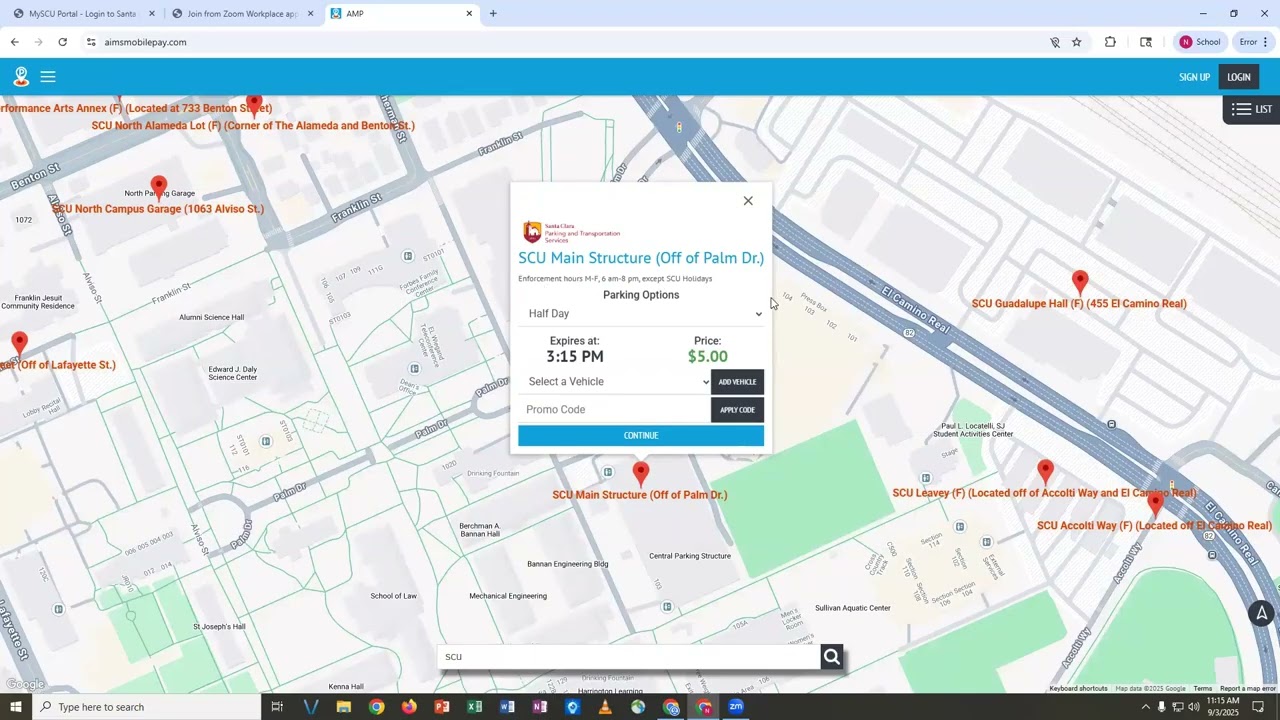Click the SCU North Campus Garage red pin
This screenshot has height=720, width=1280.
(x=158, y=188)
